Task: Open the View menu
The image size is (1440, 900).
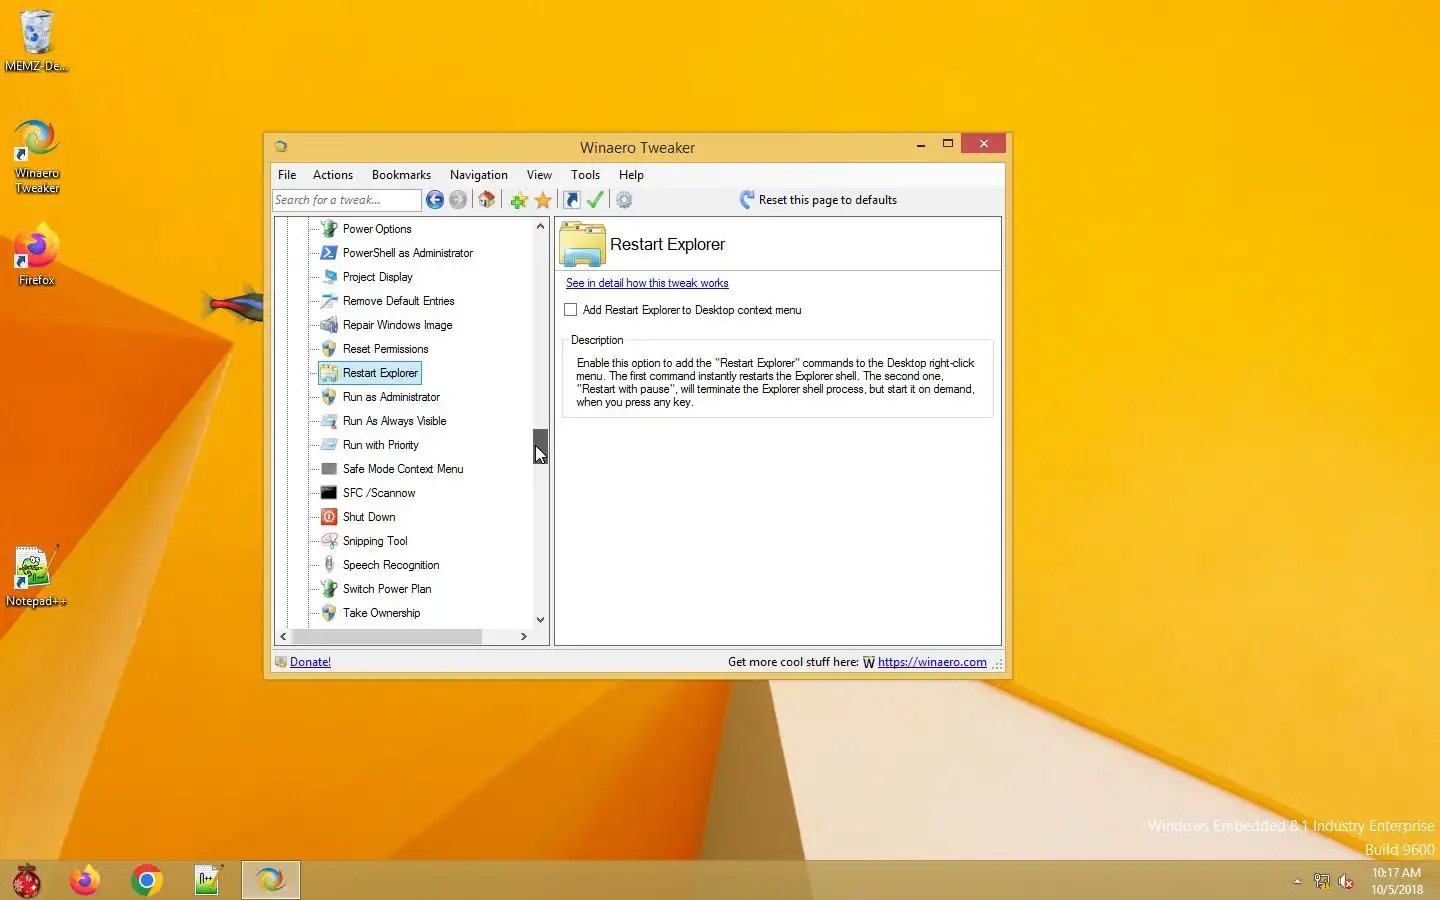Action: pyautogui.click(x=539, y=175)
